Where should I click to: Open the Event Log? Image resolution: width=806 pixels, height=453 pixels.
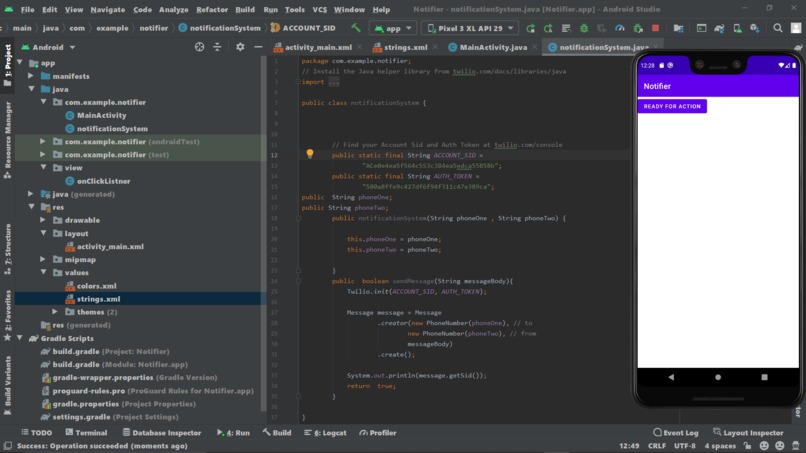675,432
